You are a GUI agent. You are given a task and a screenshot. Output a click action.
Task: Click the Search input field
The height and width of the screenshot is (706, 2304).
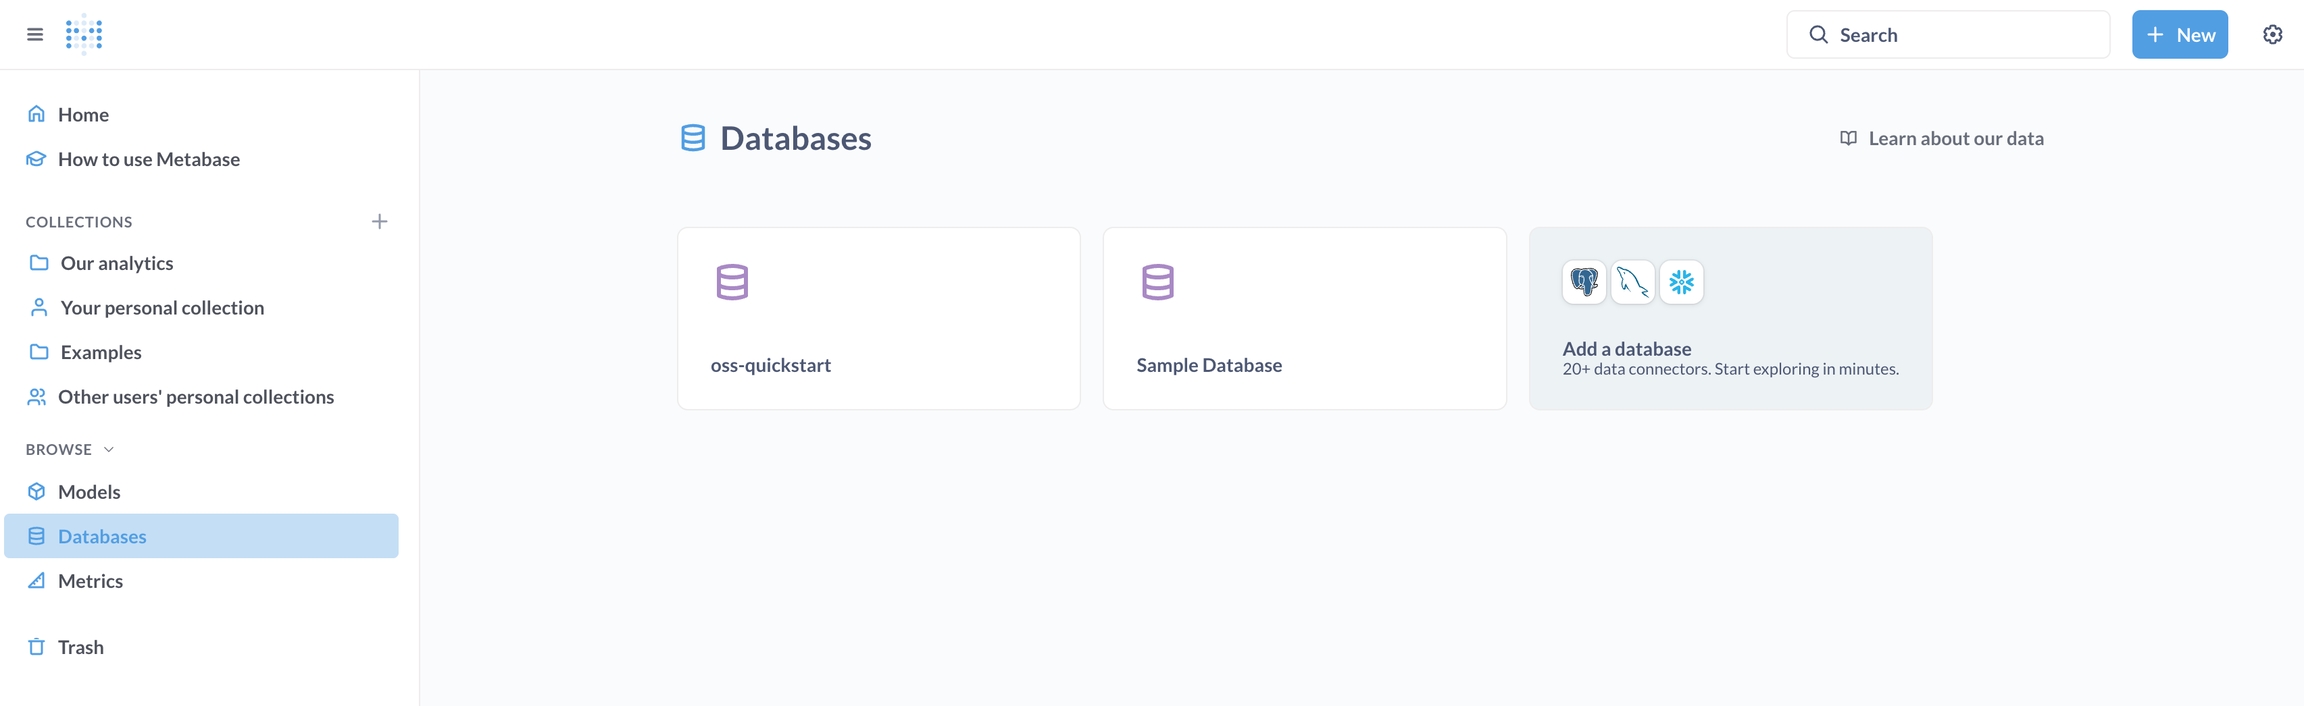(x=1960, y=35)
